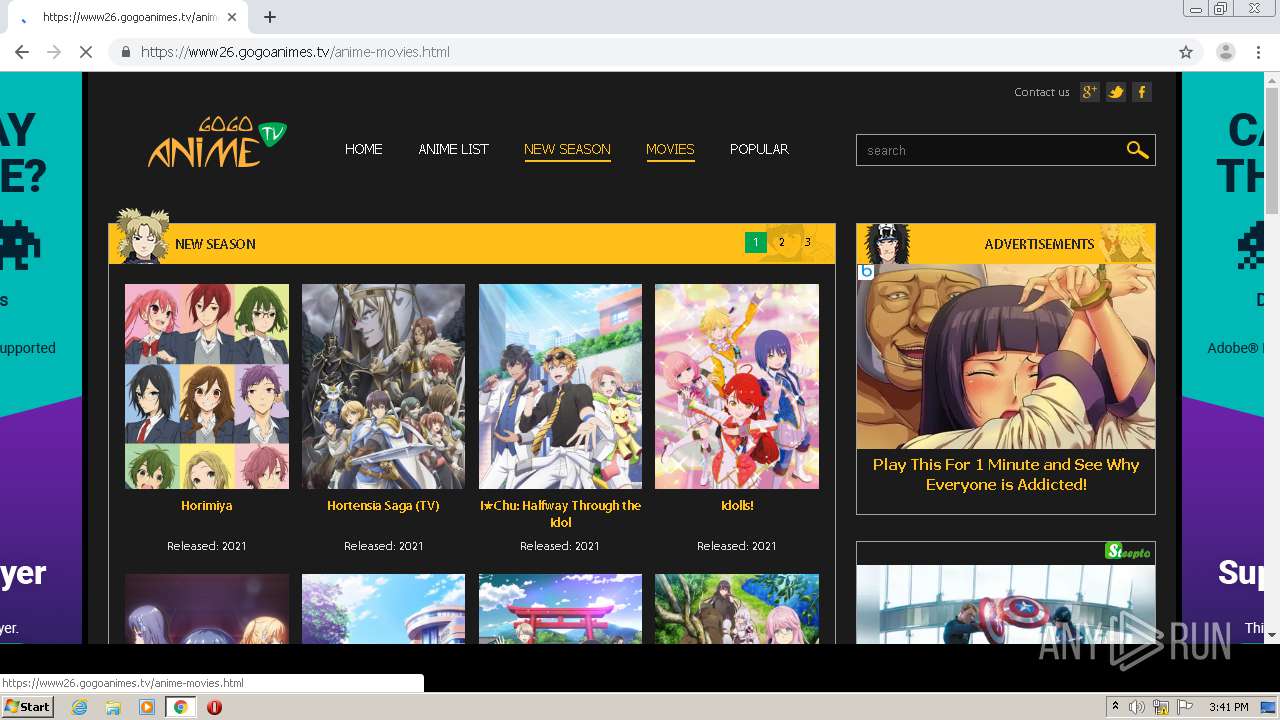The image size is (1280, 720).
Task: Bookmark this page with the star icon
Action: point(1186,52)
